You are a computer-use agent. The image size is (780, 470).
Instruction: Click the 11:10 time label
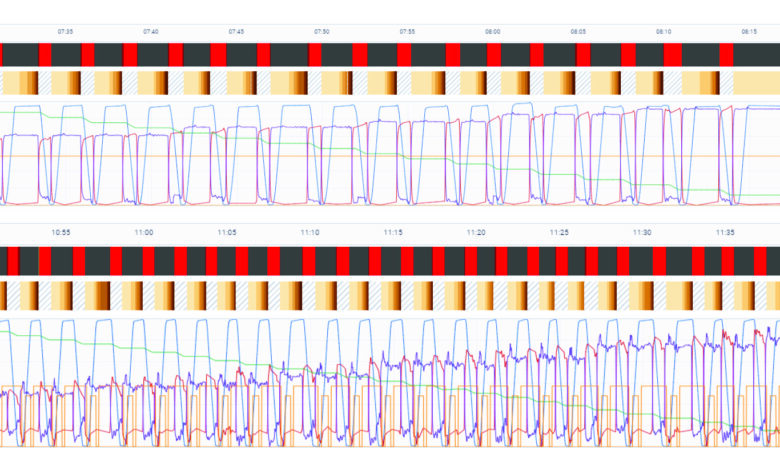(310, 232)
